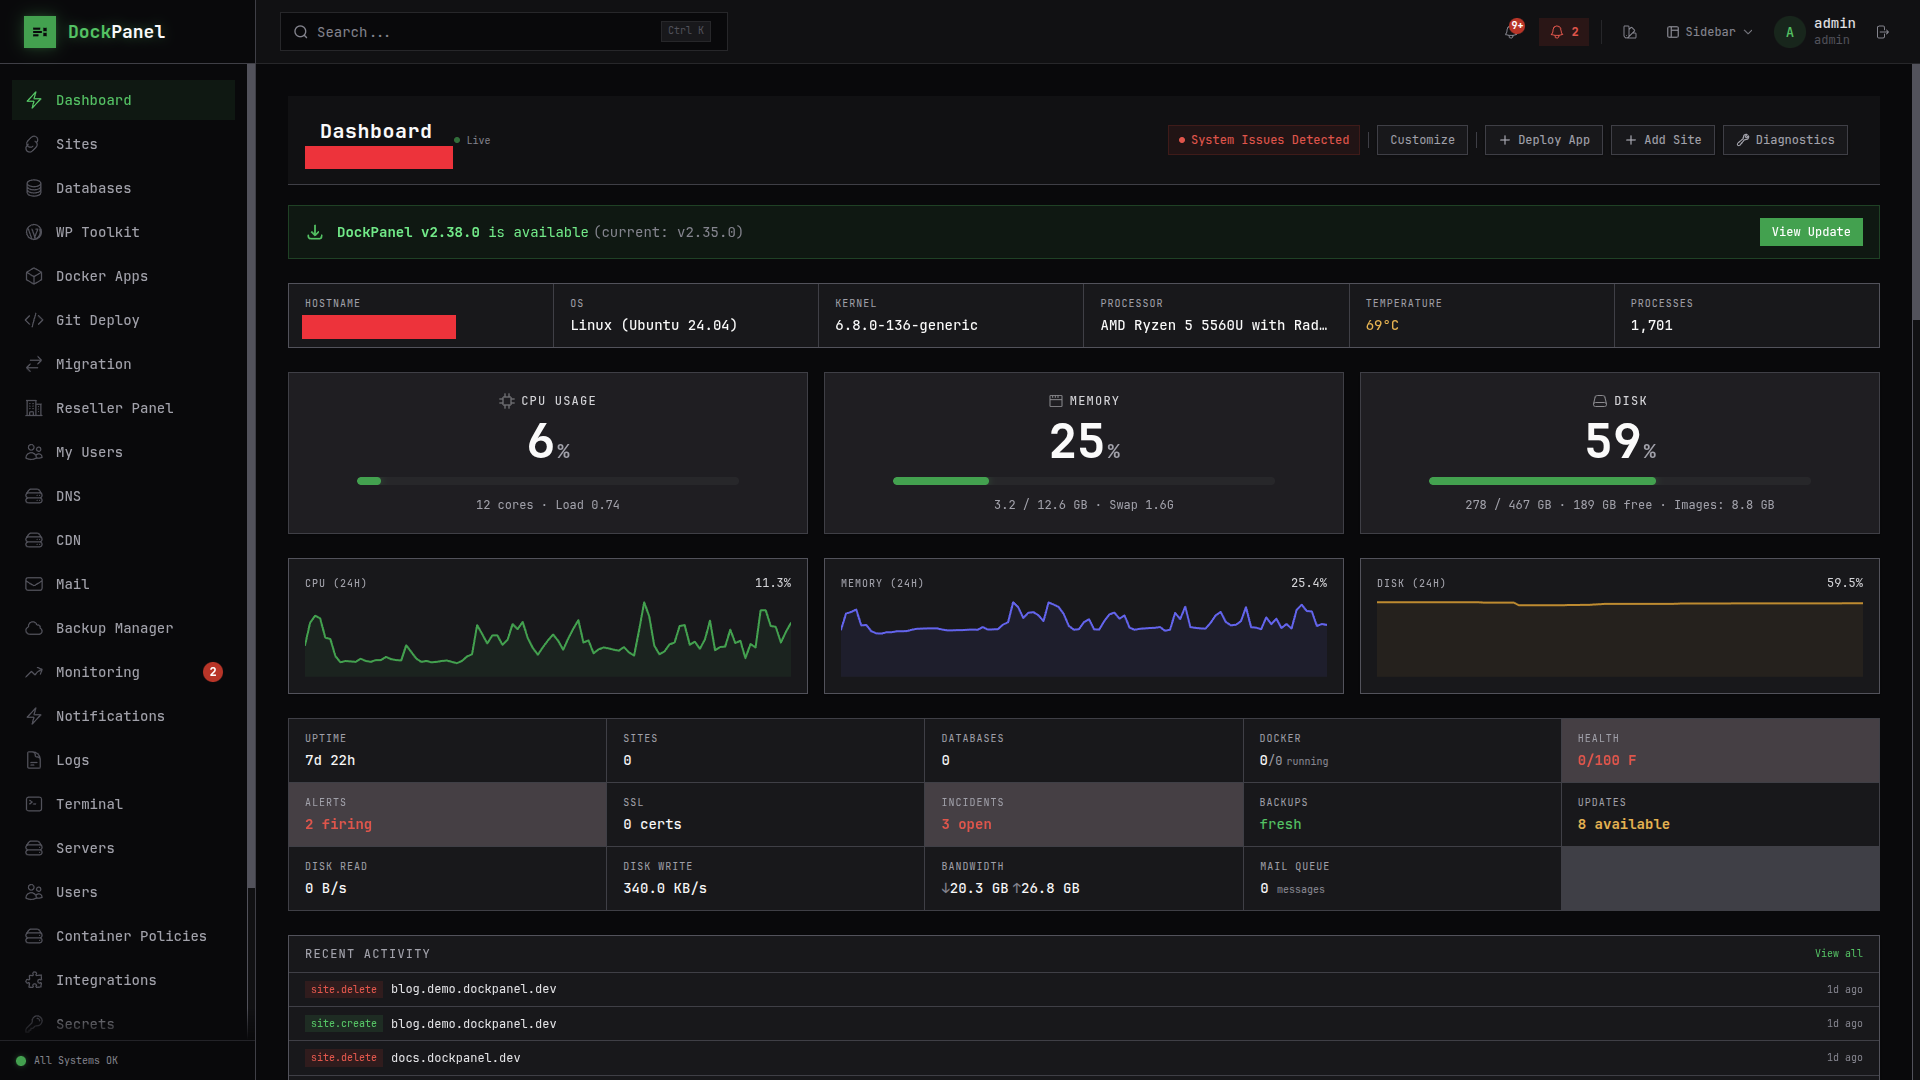Viewport: 1920px width, 1080px height.
Task: Open the Integrations menu item
Action: coord(123,980)
